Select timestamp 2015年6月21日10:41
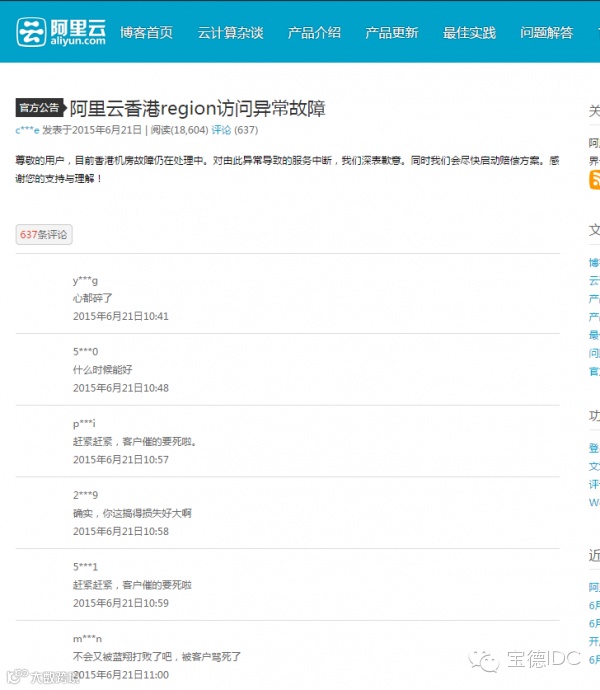Image resolution: width=600 pixels, height=690 pixels. pyautogui.click(x=121, y=316)
